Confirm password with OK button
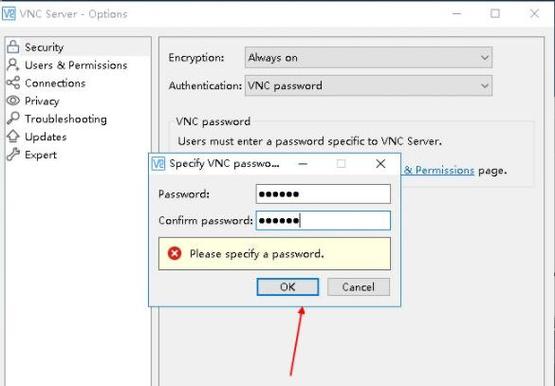 pyautogui.click(x=287, y=287)
